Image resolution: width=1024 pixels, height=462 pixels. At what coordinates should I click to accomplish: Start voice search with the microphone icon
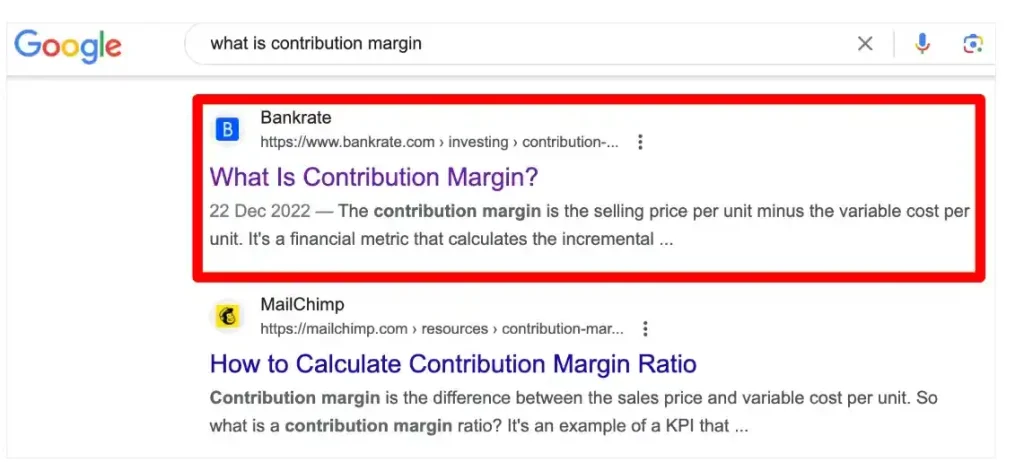tap(922, 44)
